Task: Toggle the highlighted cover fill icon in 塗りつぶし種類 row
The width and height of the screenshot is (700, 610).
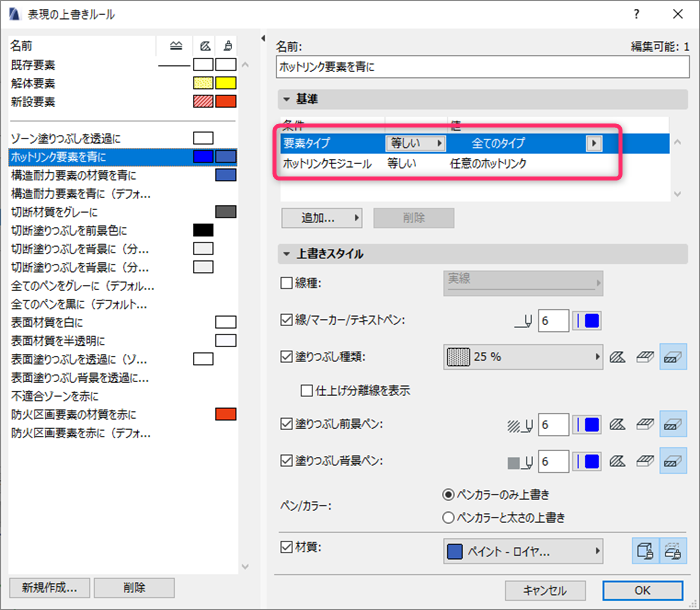Action: (673, 357)
